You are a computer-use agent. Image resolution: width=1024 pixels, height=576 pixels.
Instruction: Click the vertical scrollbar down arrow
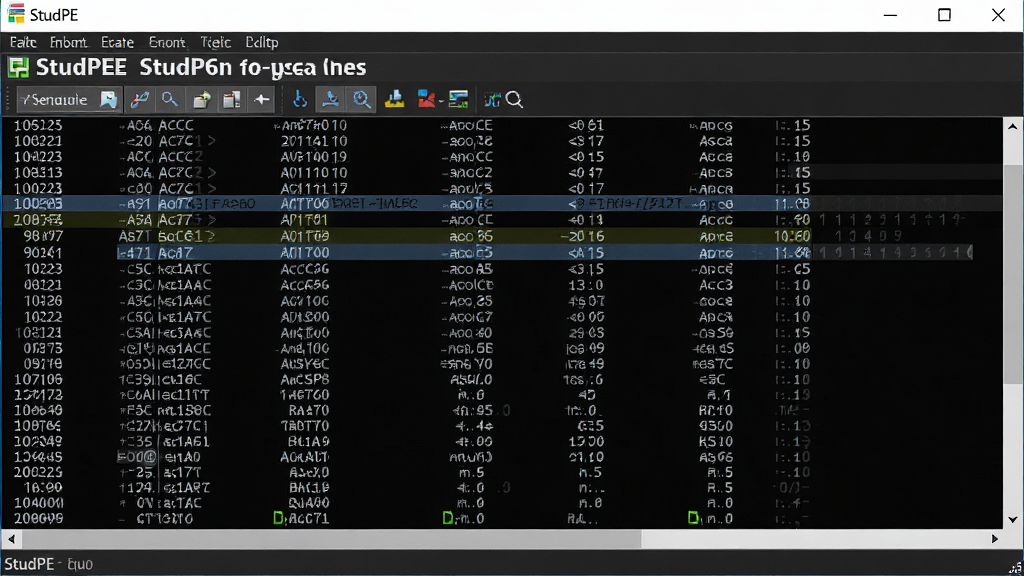coord(1013,520)
